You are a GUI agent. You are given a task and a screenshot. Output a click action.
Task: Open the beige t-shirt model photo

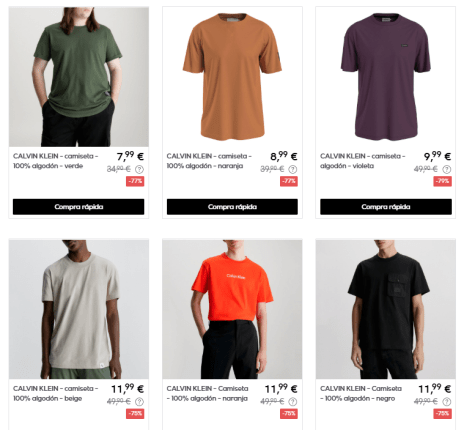coord(79,309)
